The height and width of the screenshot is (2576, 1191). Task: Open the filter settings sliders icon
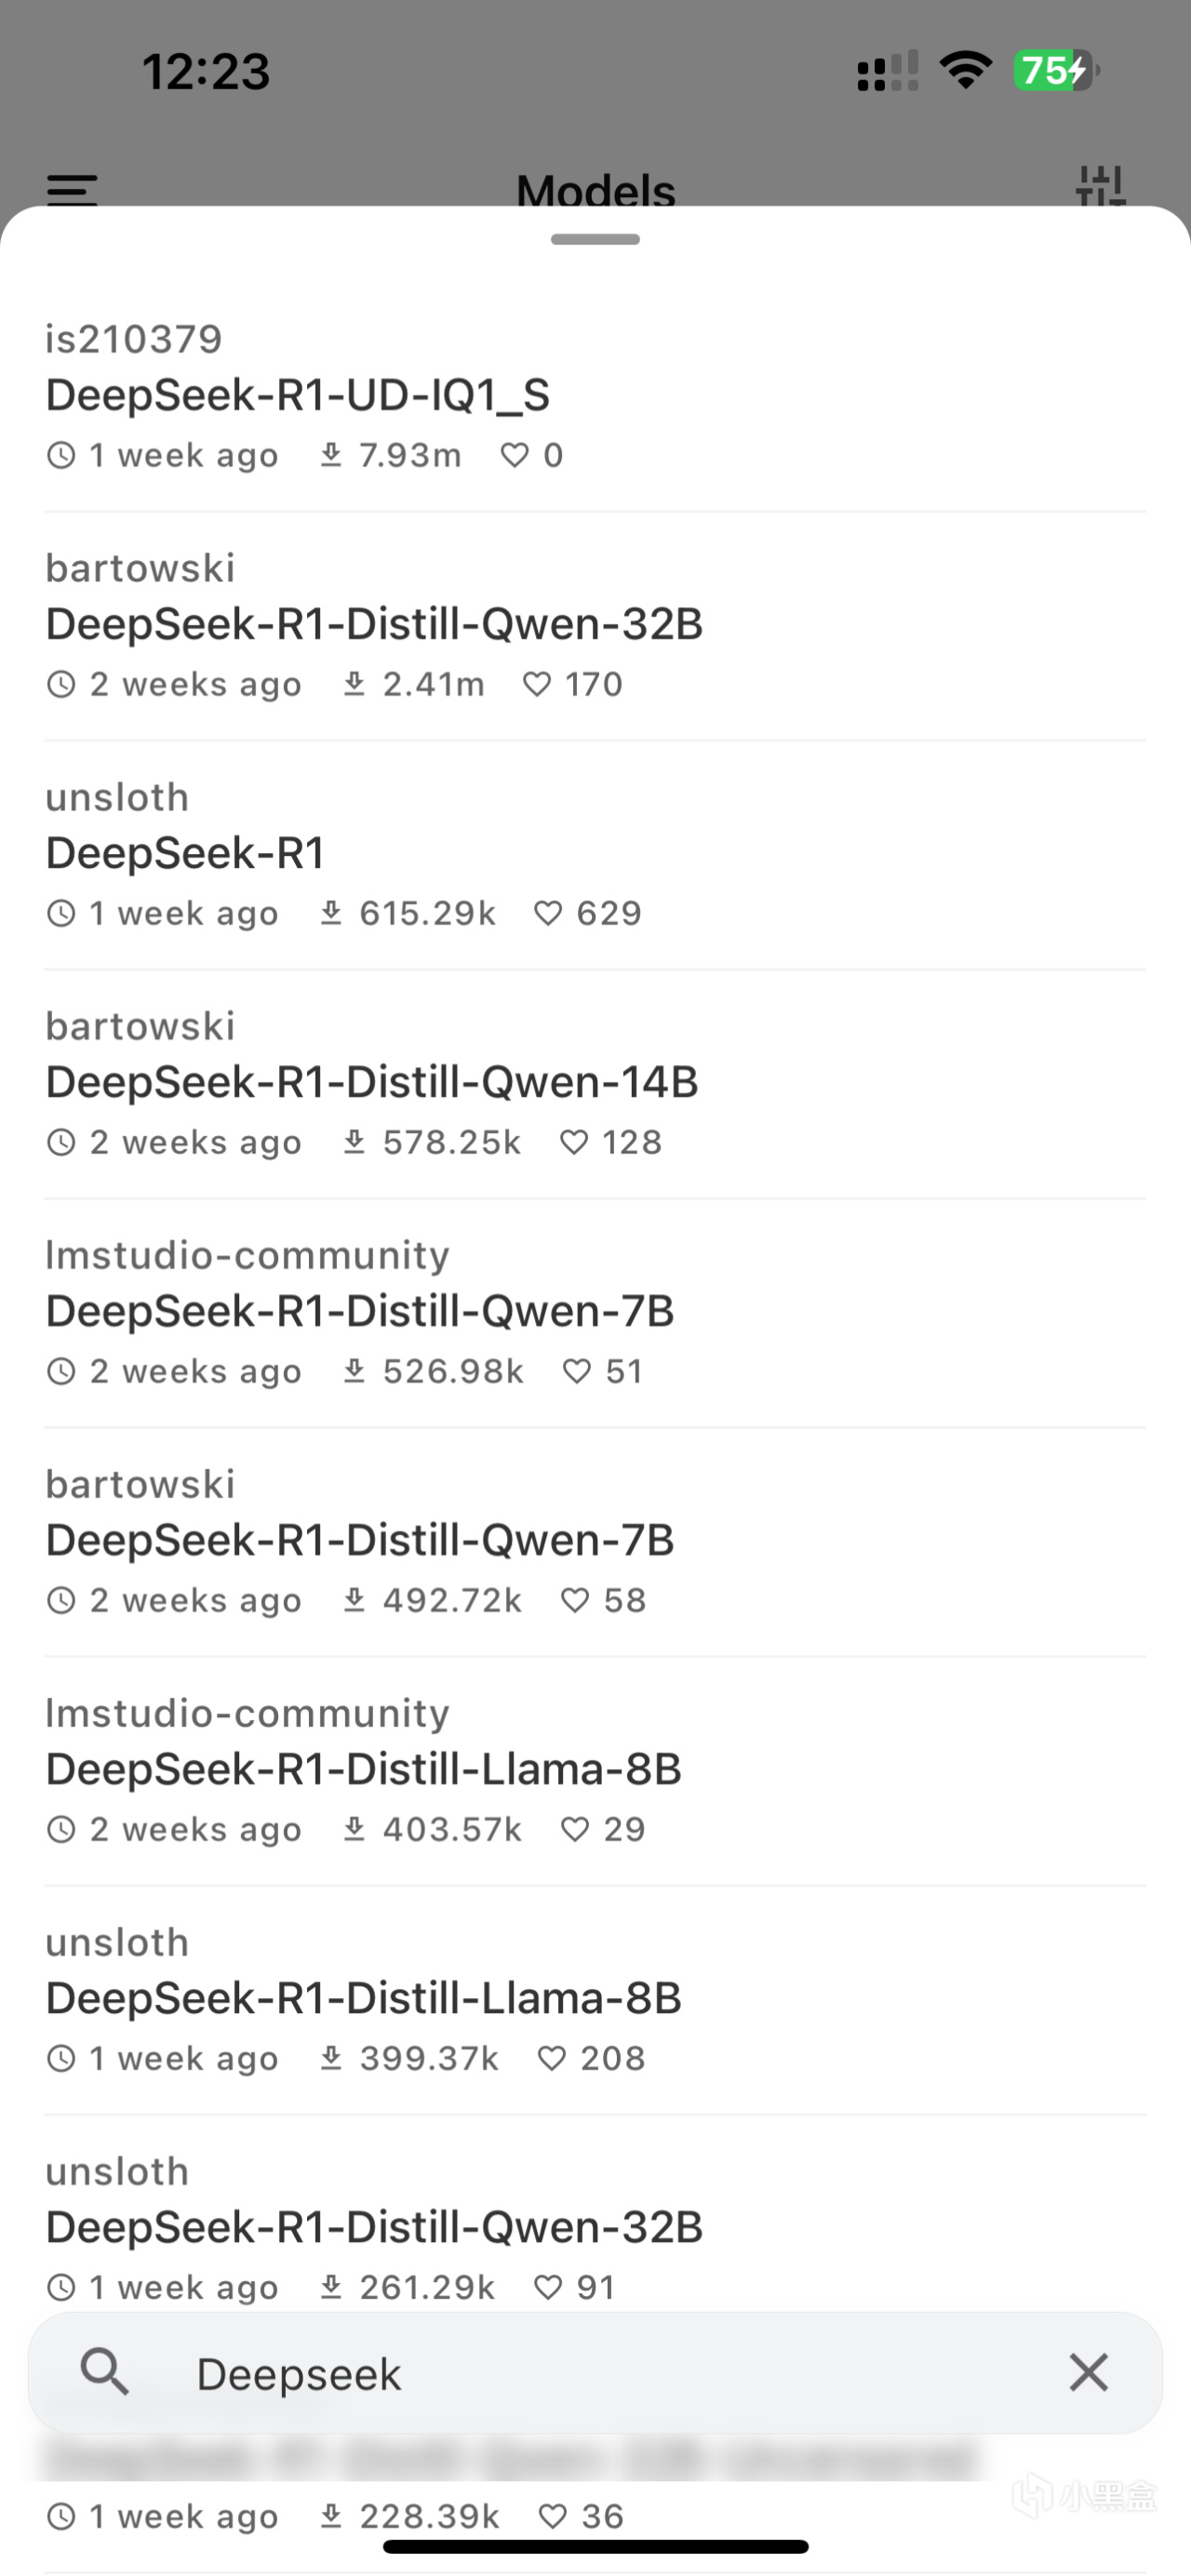pyautogui.click(x=1101, y=187)
